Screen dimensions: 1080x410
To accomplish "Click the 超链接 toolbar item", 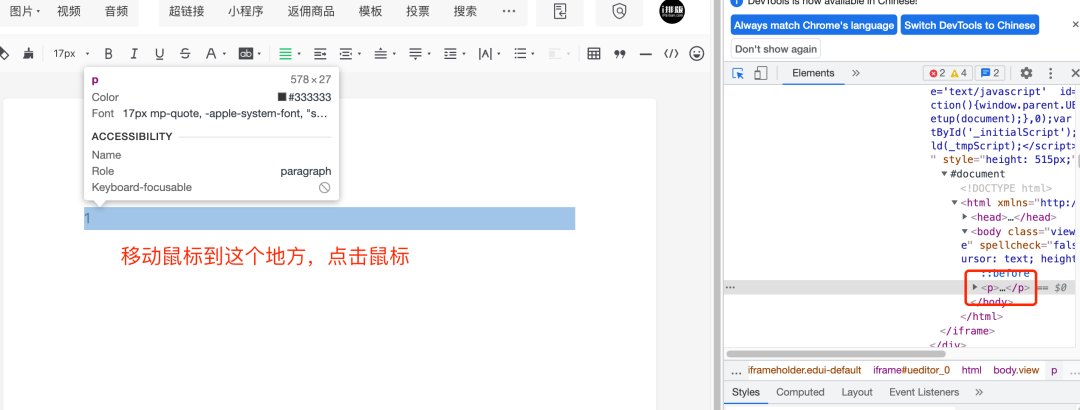I will coord(186,11).
